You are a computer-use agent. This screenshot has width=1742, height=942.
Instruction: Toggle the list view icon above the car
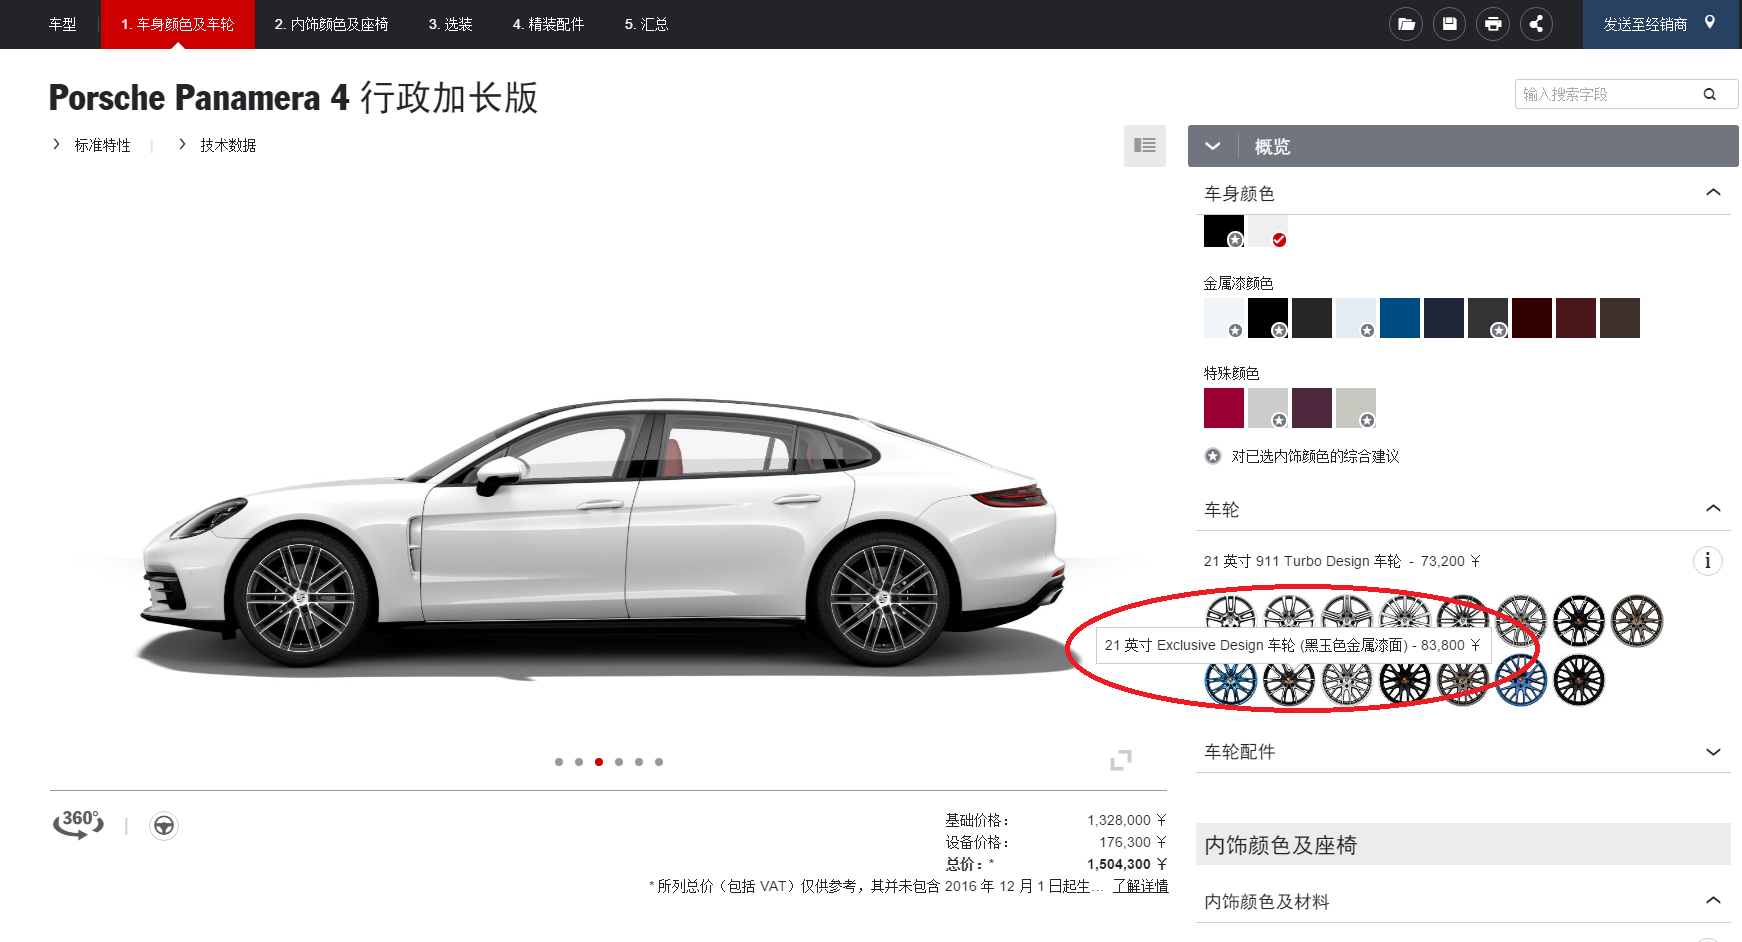tap(1144, 146)
